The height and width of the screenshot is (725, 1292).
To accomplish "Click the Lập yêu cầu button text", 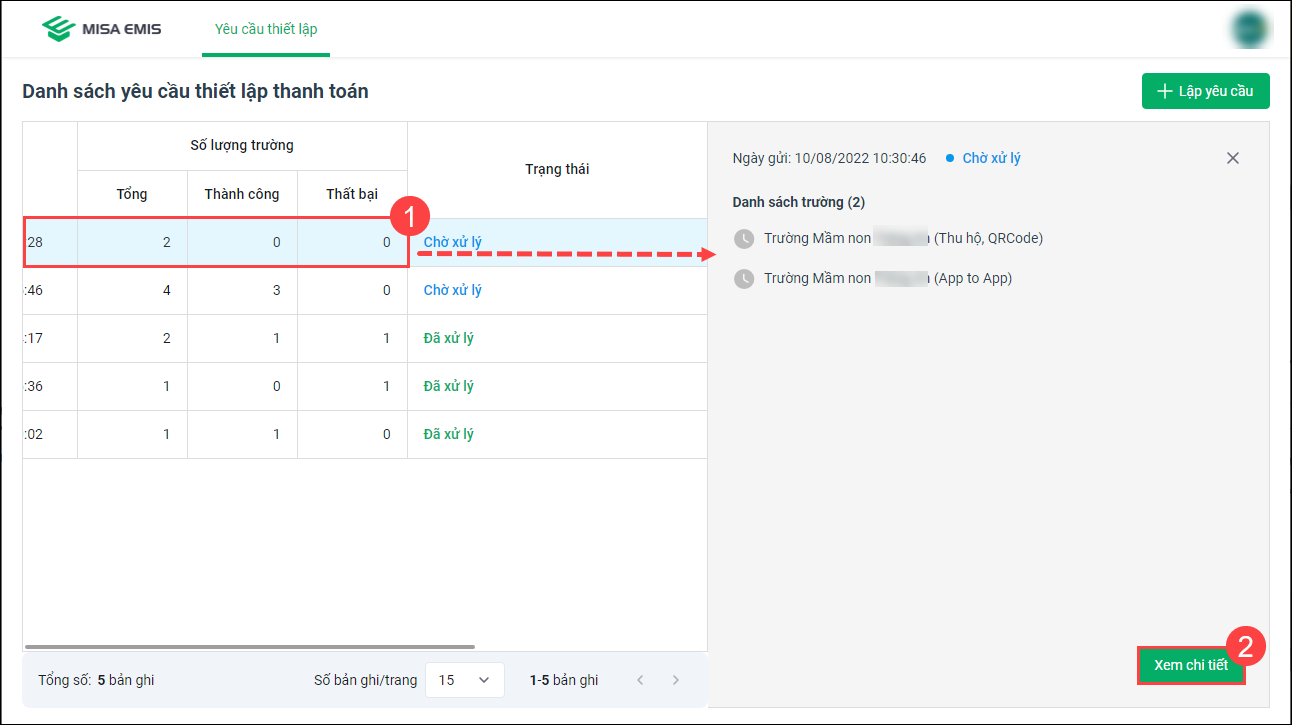I will coord(1215,91).
